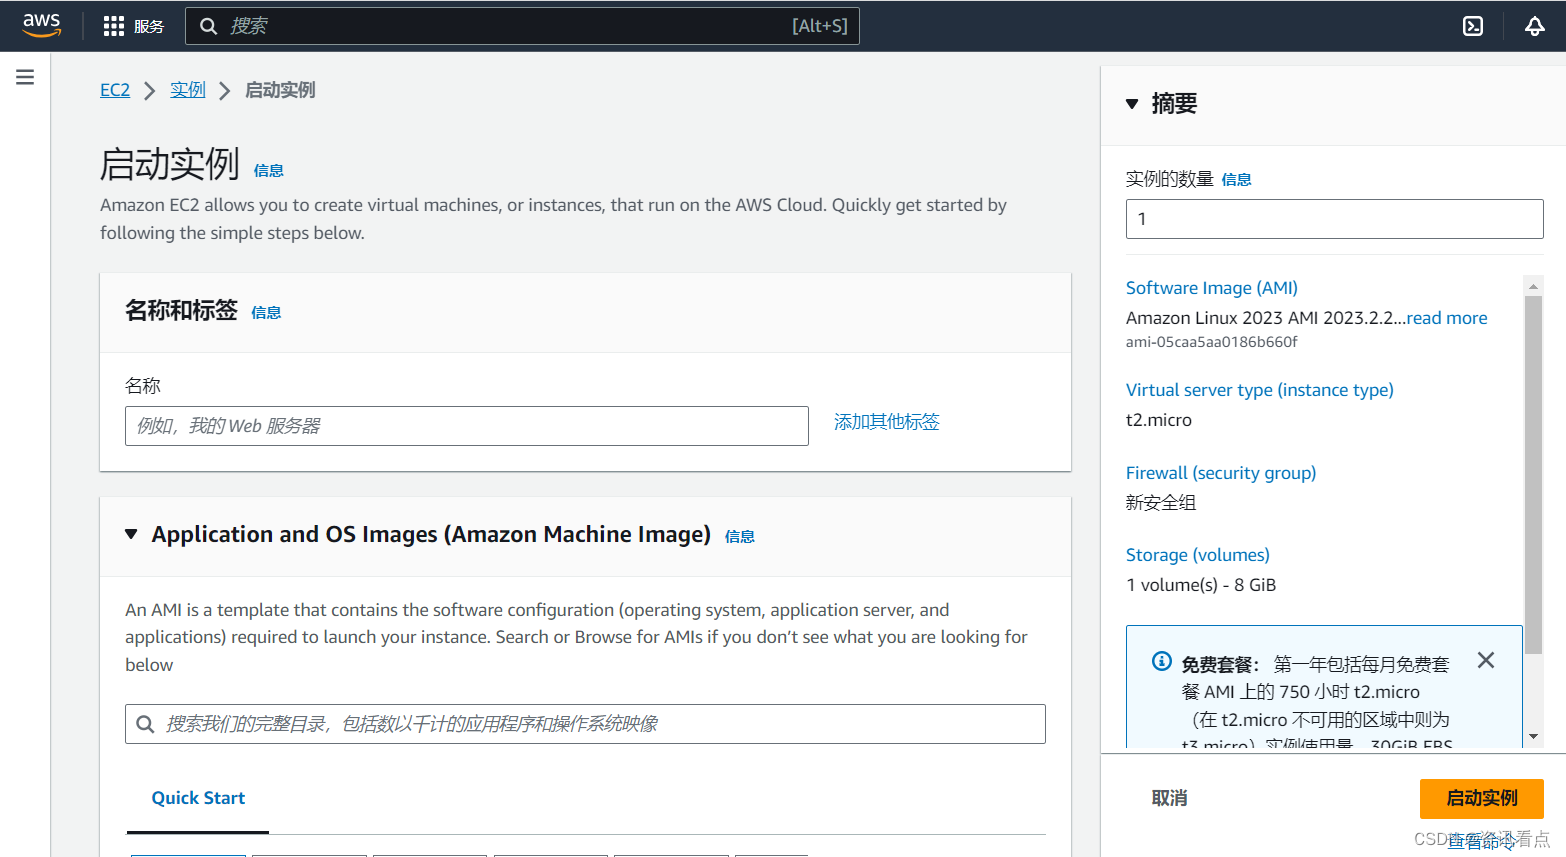This screenshot has height=857, width=1566.
Task: Open Firewall (security group) link
Action: point(1221,473)
